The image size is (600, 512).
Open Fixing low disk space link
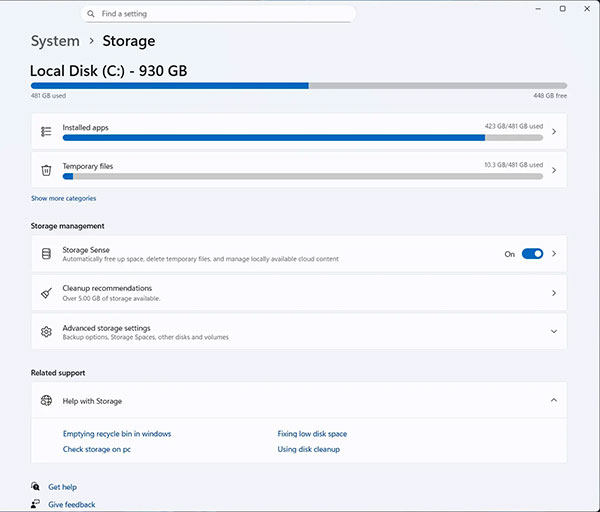312,434
